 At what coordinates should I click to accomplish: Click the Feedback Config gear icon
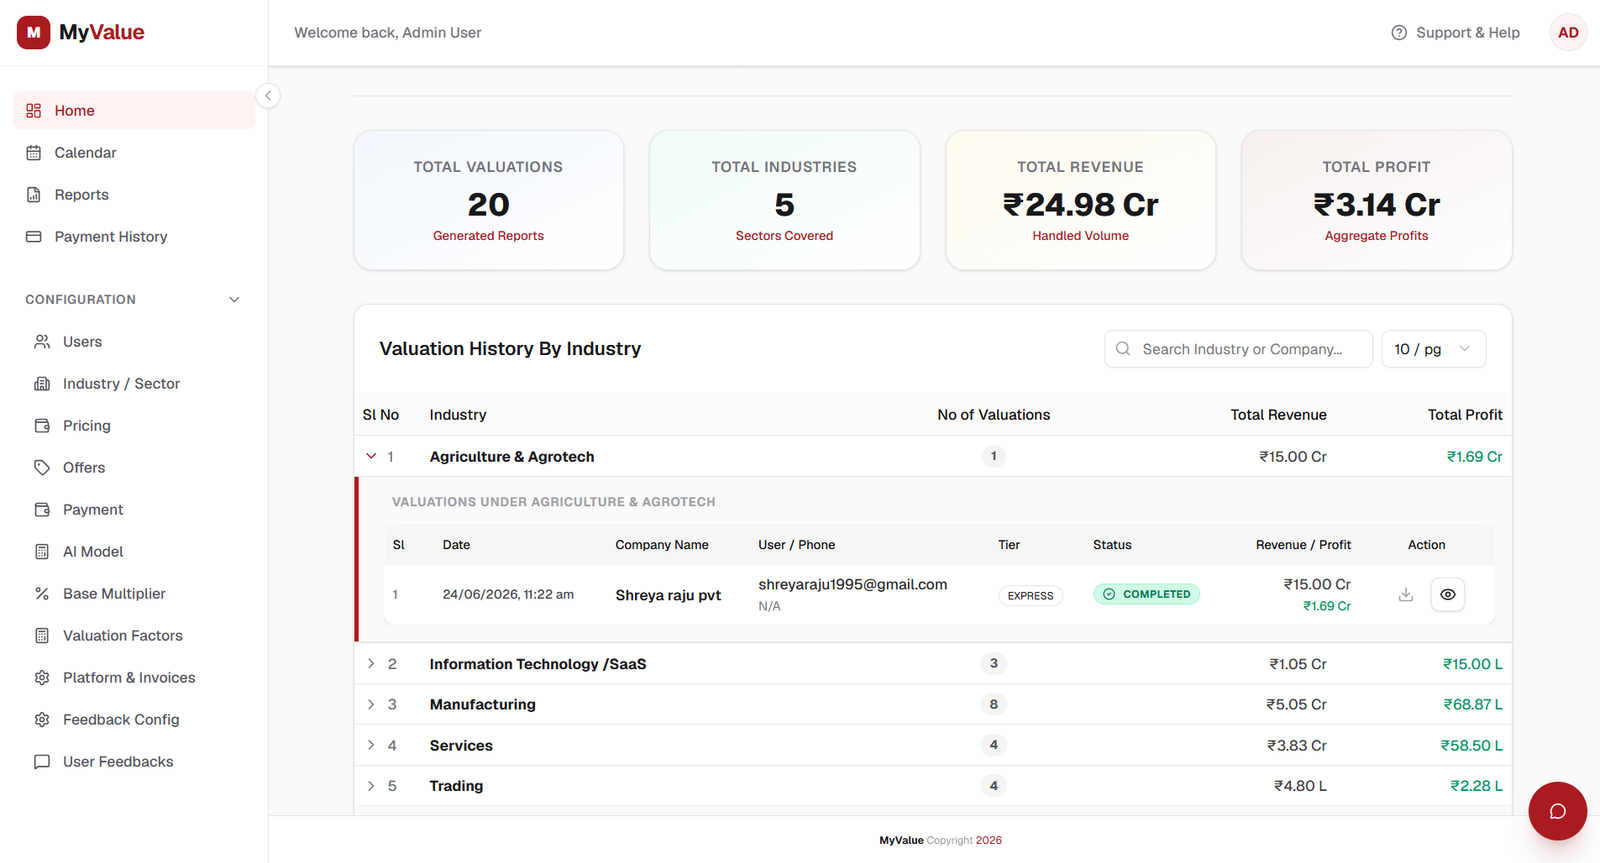(42, 719)
